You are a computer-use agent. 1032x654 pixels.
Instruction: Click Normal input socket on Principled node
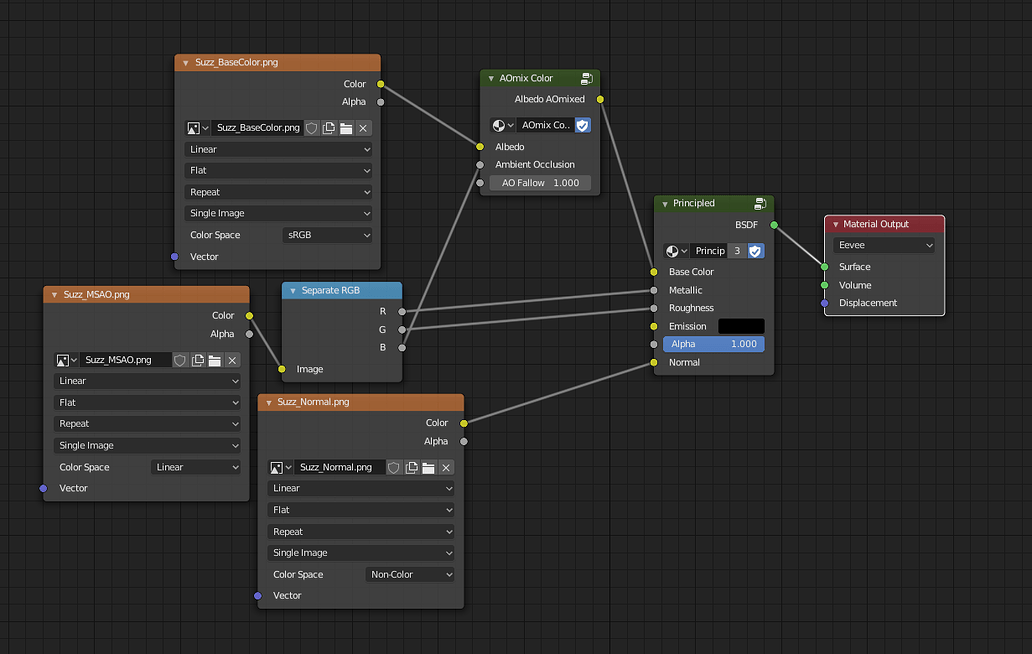click(x=654, y=363)
